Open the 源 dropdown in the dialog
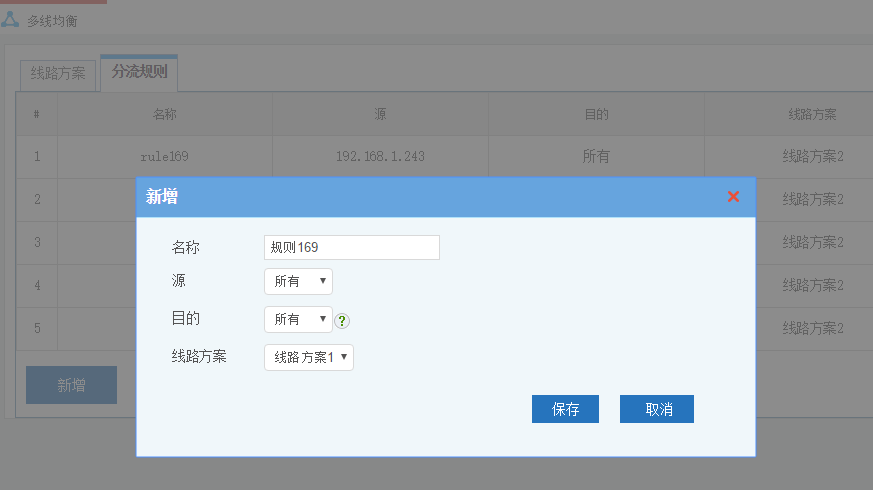 click(298, 282)
